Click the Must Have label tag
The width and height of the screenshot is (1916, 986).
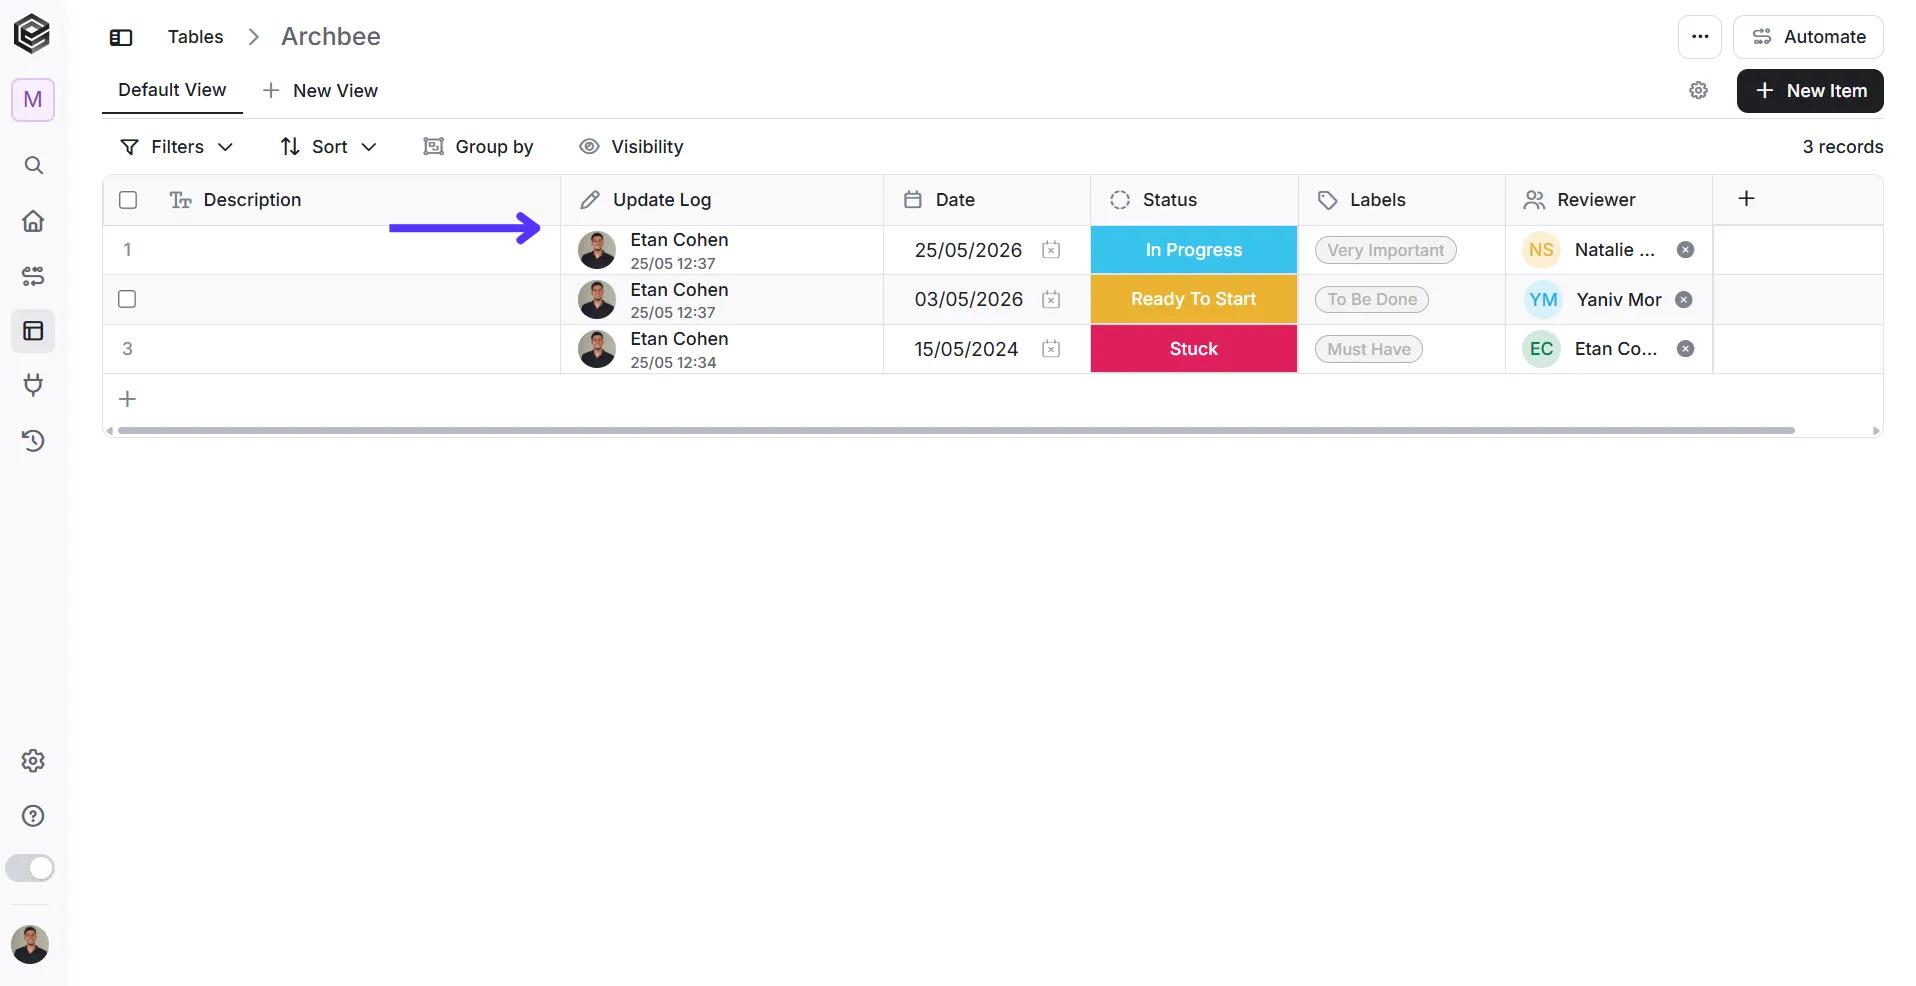(1368, 349)
